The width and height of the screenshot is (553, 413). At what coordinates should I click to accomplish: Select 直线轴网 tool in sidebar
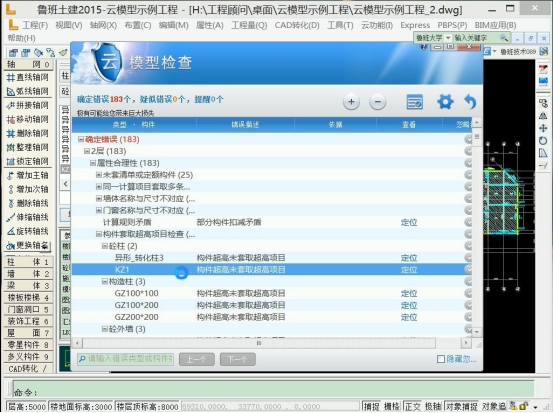click(28, 77)
